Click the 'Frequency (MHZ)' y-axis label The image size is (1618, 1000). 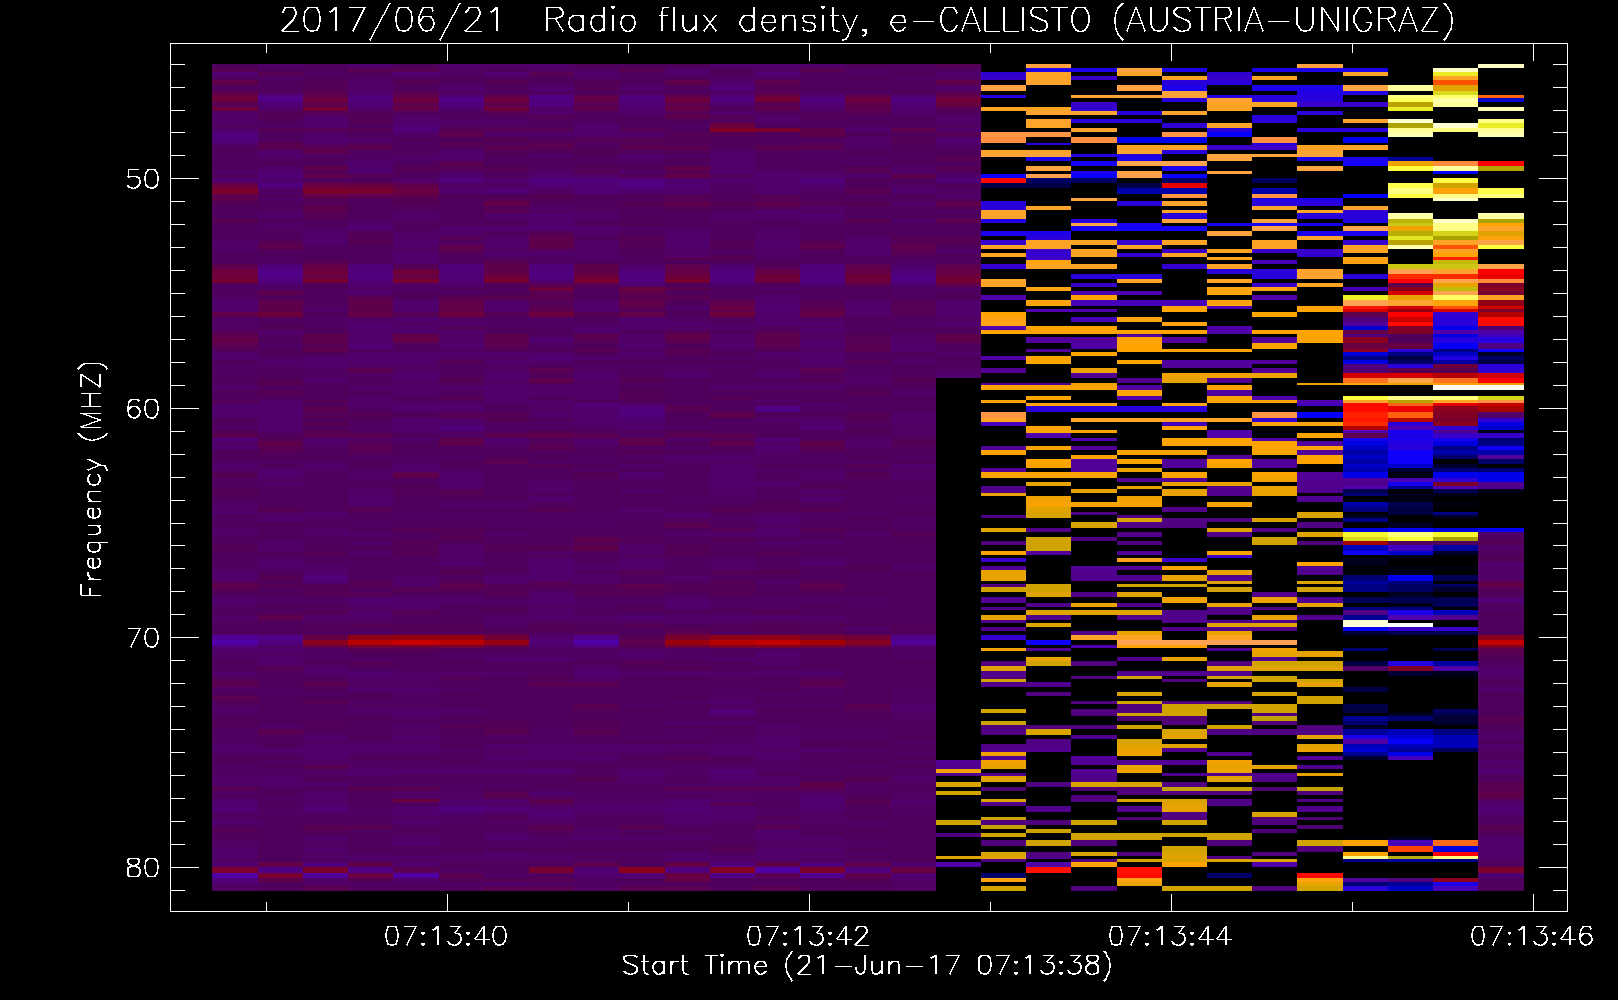click(x=92, y=480)
